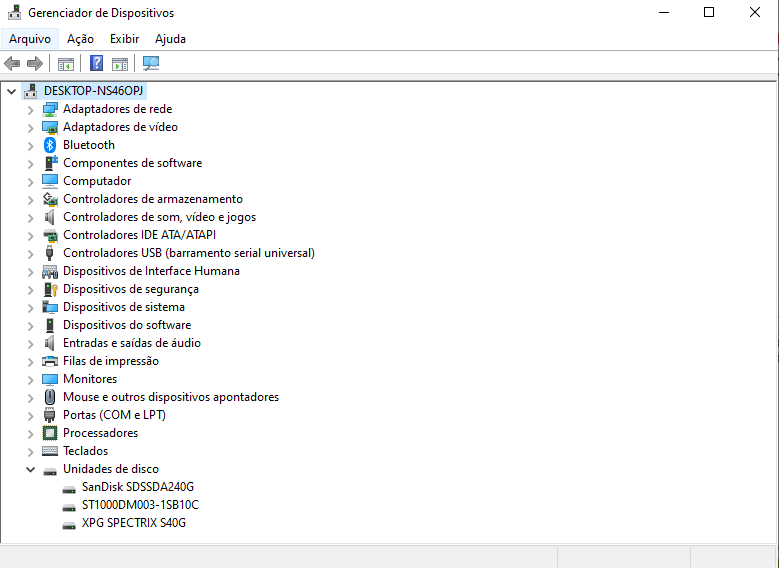Click the Forward arrow toolbar icon
779x568 pixels.
(x=35, y=63)
